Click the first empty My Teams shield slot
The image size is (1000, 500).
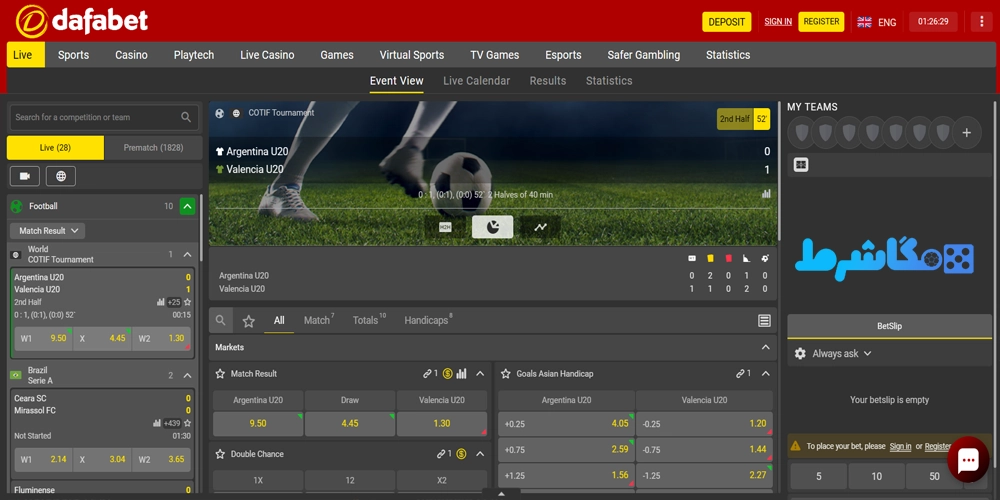(801, 133)
